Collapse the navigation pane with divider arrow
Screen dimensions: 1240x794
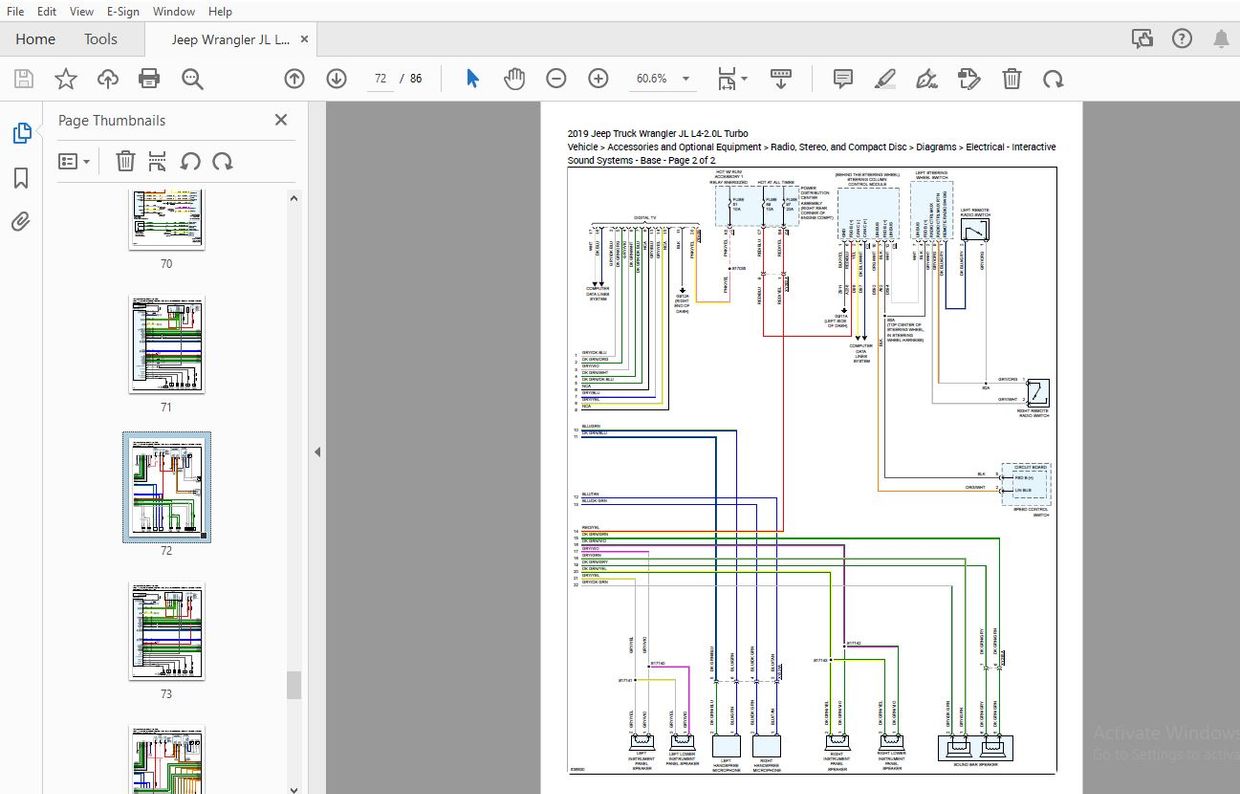pyautogui.click(x=317, y=452)
